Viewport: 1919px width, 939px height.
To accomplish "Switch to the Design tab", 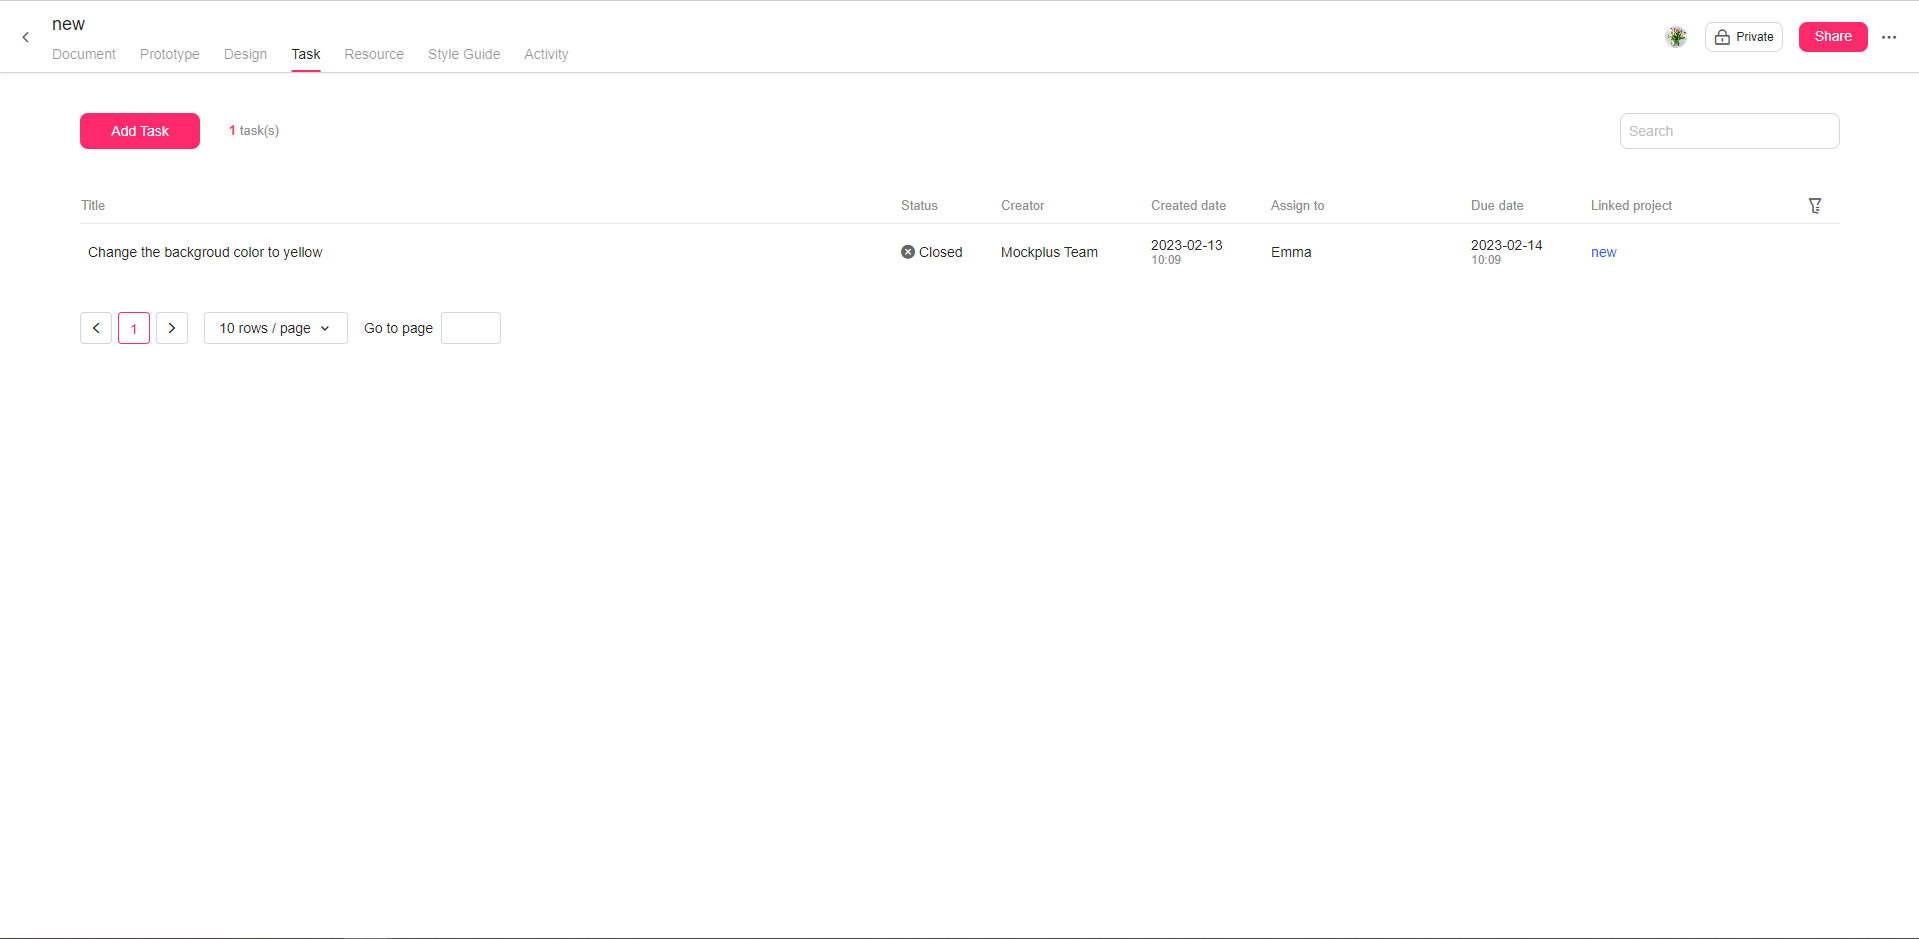I will coord(245,54).
